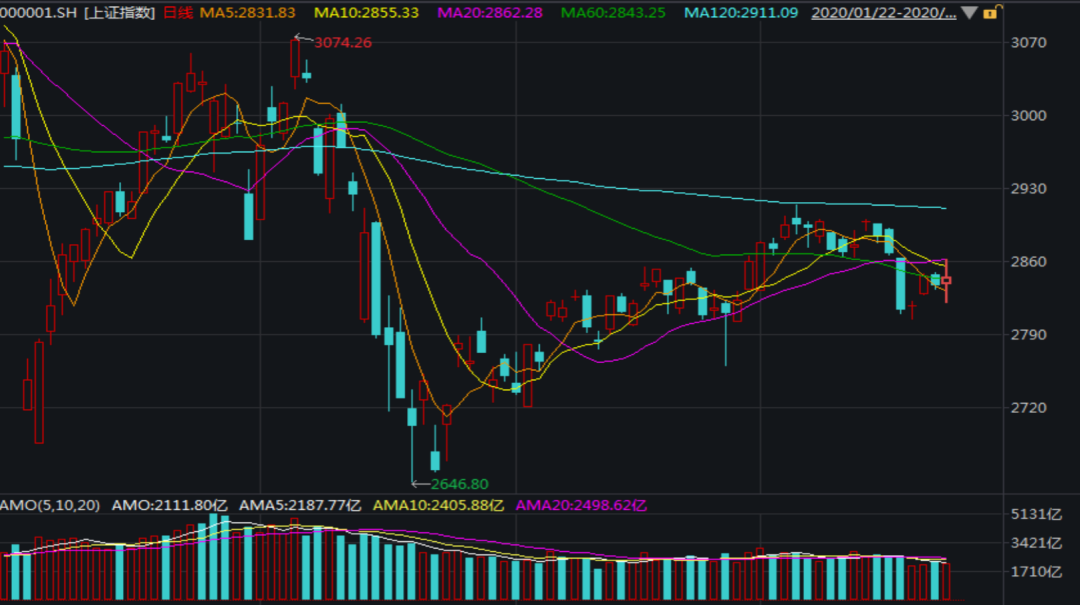Click the 3070 price axis label
Screen dimensions: 1080x605
click(1028, 42)
